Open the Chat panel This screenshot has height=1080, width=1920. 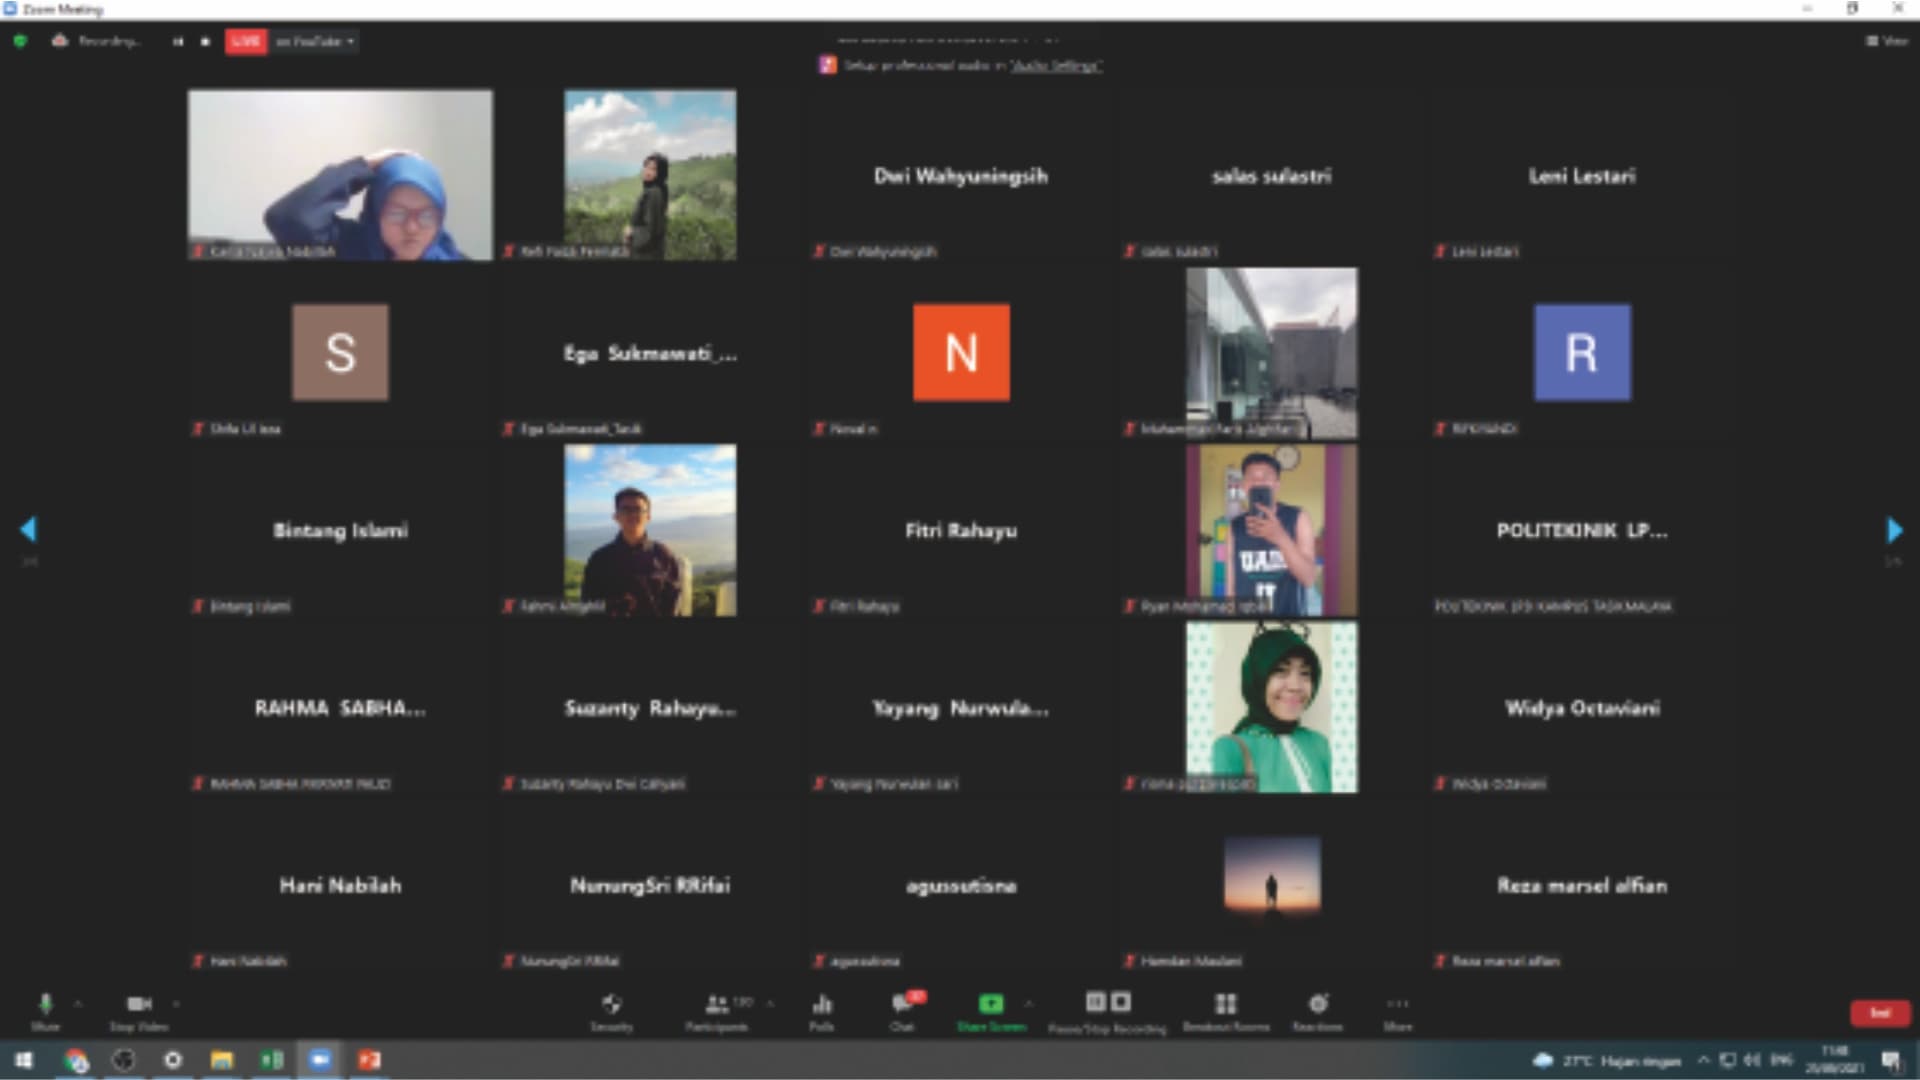(903, 1004)
